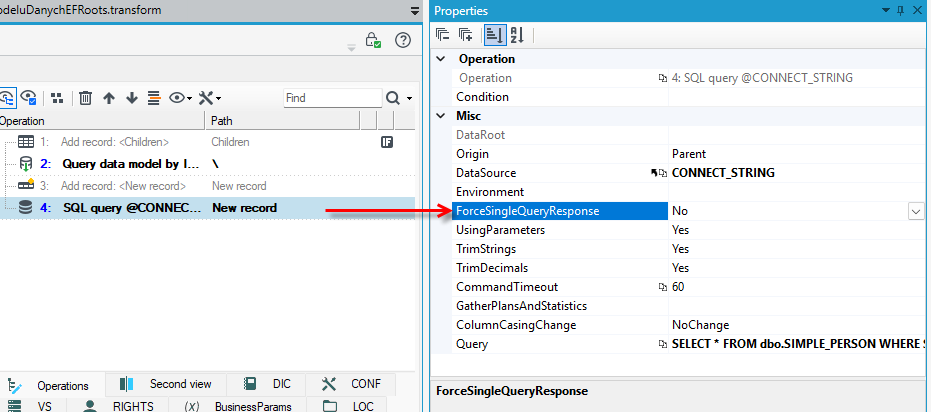
Task: Pin the Properties panel
Action: tap(900, 11)
